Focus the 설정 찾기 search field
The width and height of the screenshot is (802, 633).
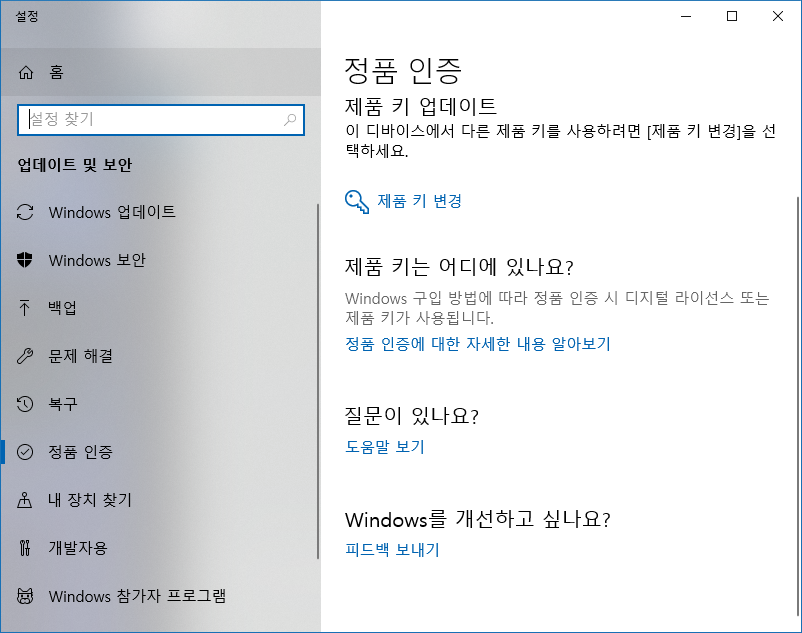tap(161, 120)
